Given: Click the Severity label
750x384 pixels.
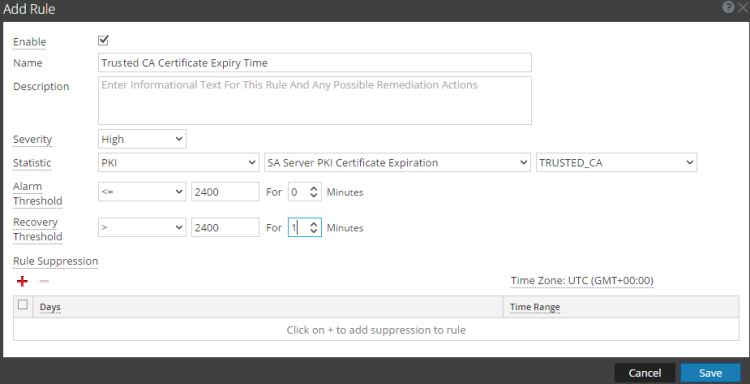Looking at the screenshot, I should [33, 140].
